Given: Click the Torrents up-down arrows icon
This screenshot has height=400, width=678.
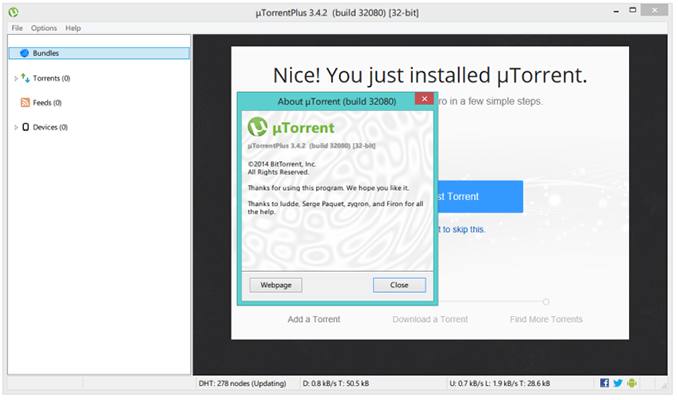Looking at the screenshot, I should [x=26, y=78].
